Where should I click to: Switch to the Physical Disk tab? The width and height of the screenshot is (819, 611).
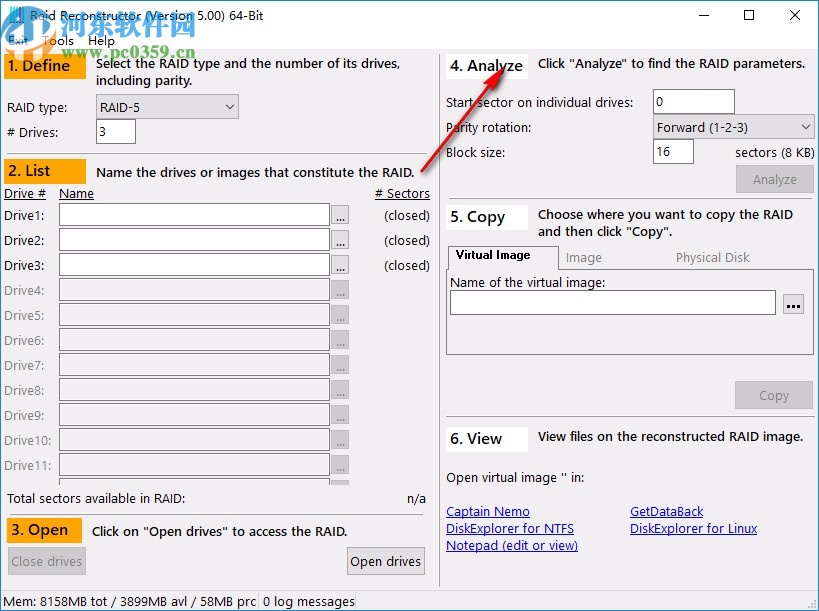click(712, 257)
